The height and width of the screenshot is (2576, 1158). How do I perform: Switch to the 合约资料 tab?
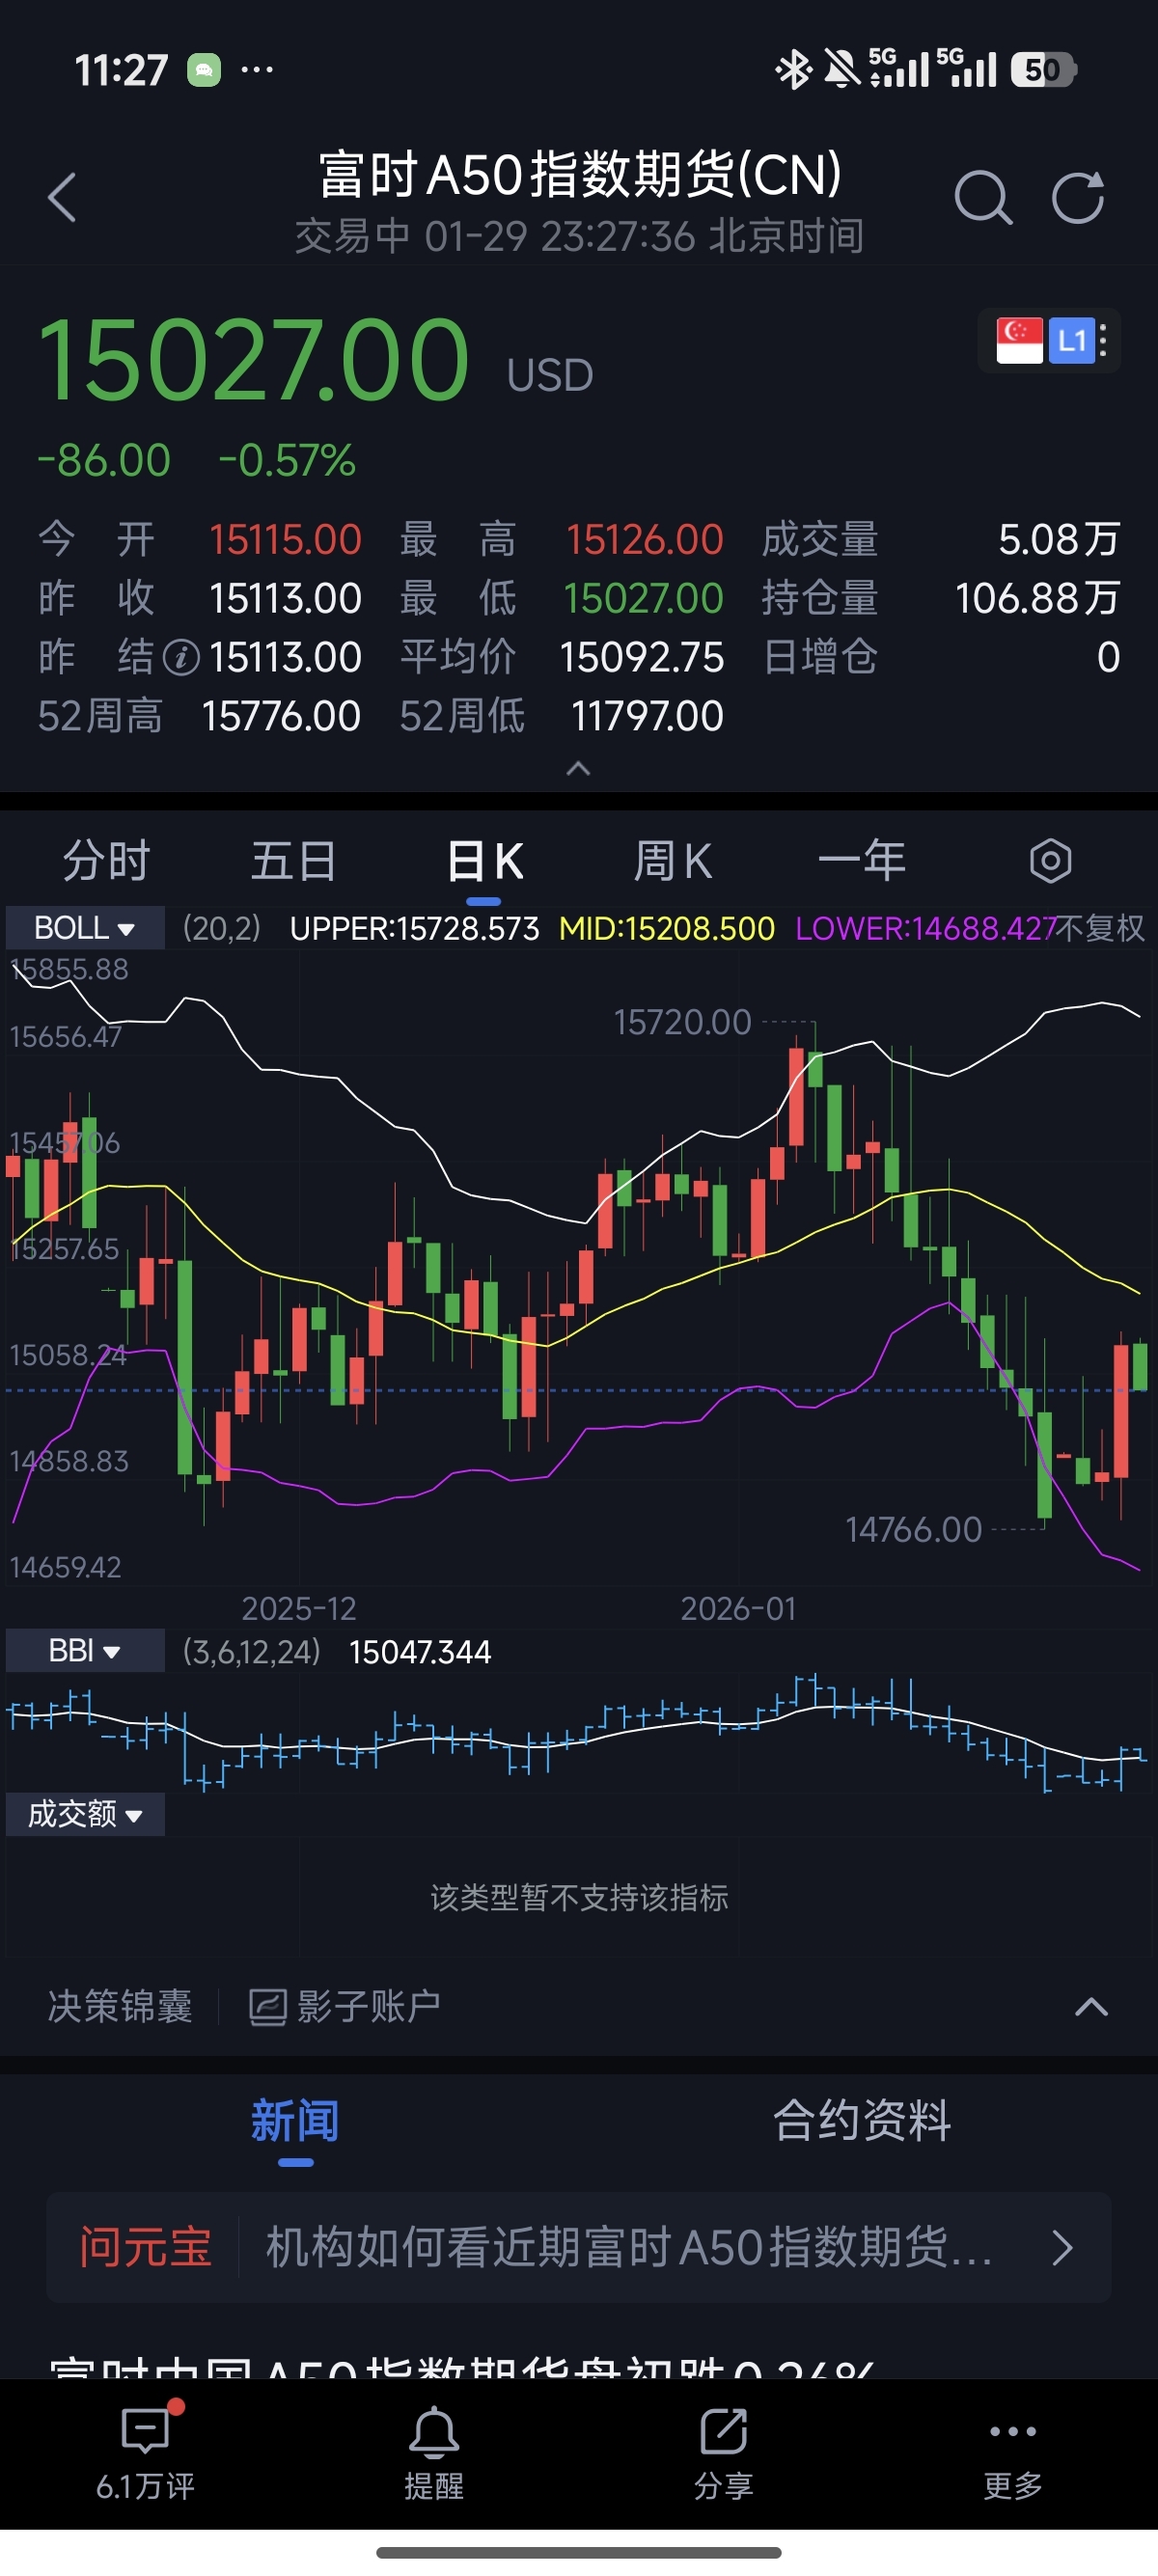click(861, 2121)
